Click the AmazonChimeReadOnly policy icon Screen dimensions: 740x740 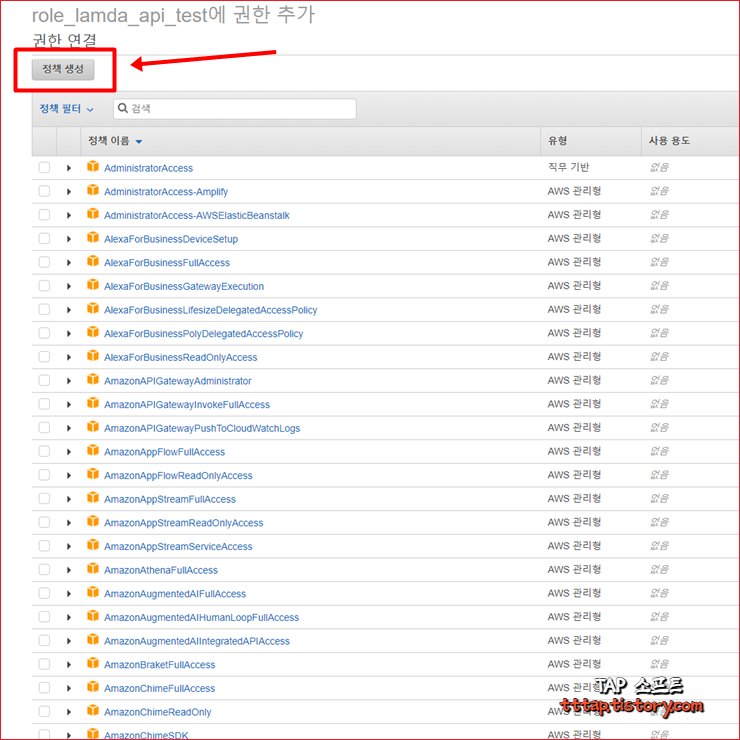click(x=93, y=710)
